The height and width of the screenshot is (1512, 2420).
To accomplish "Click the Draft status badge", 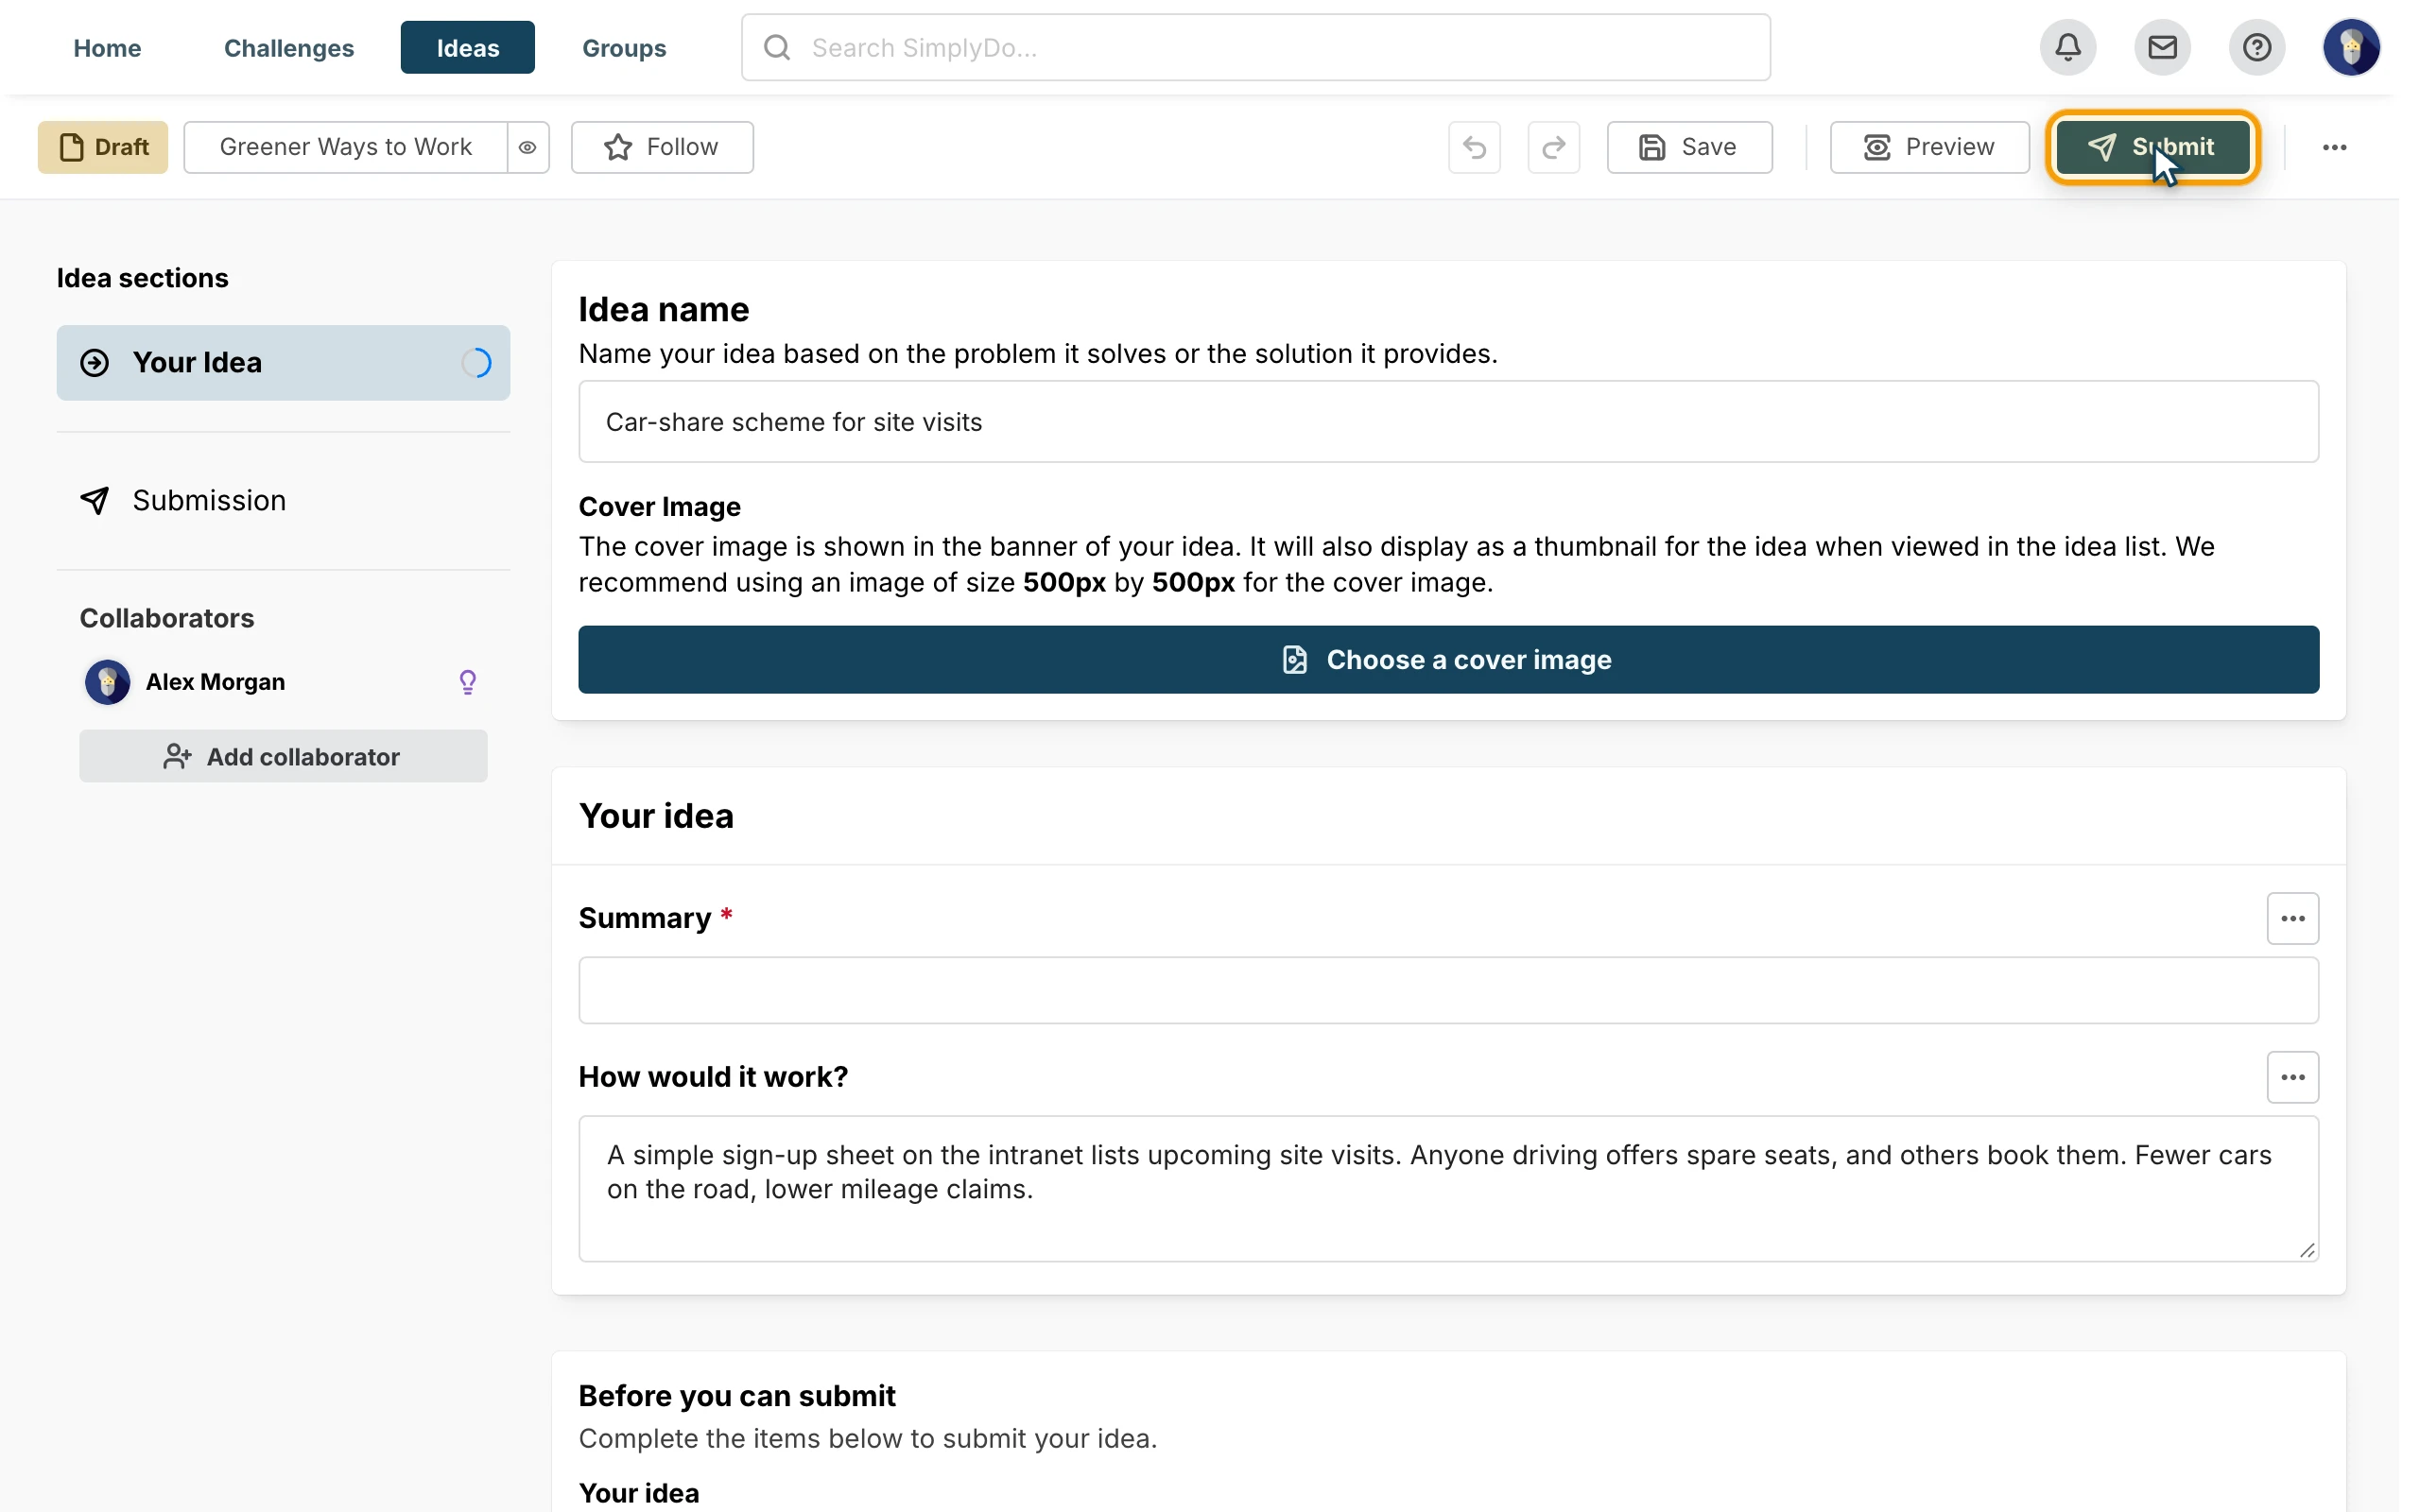I will coord(103,147).
